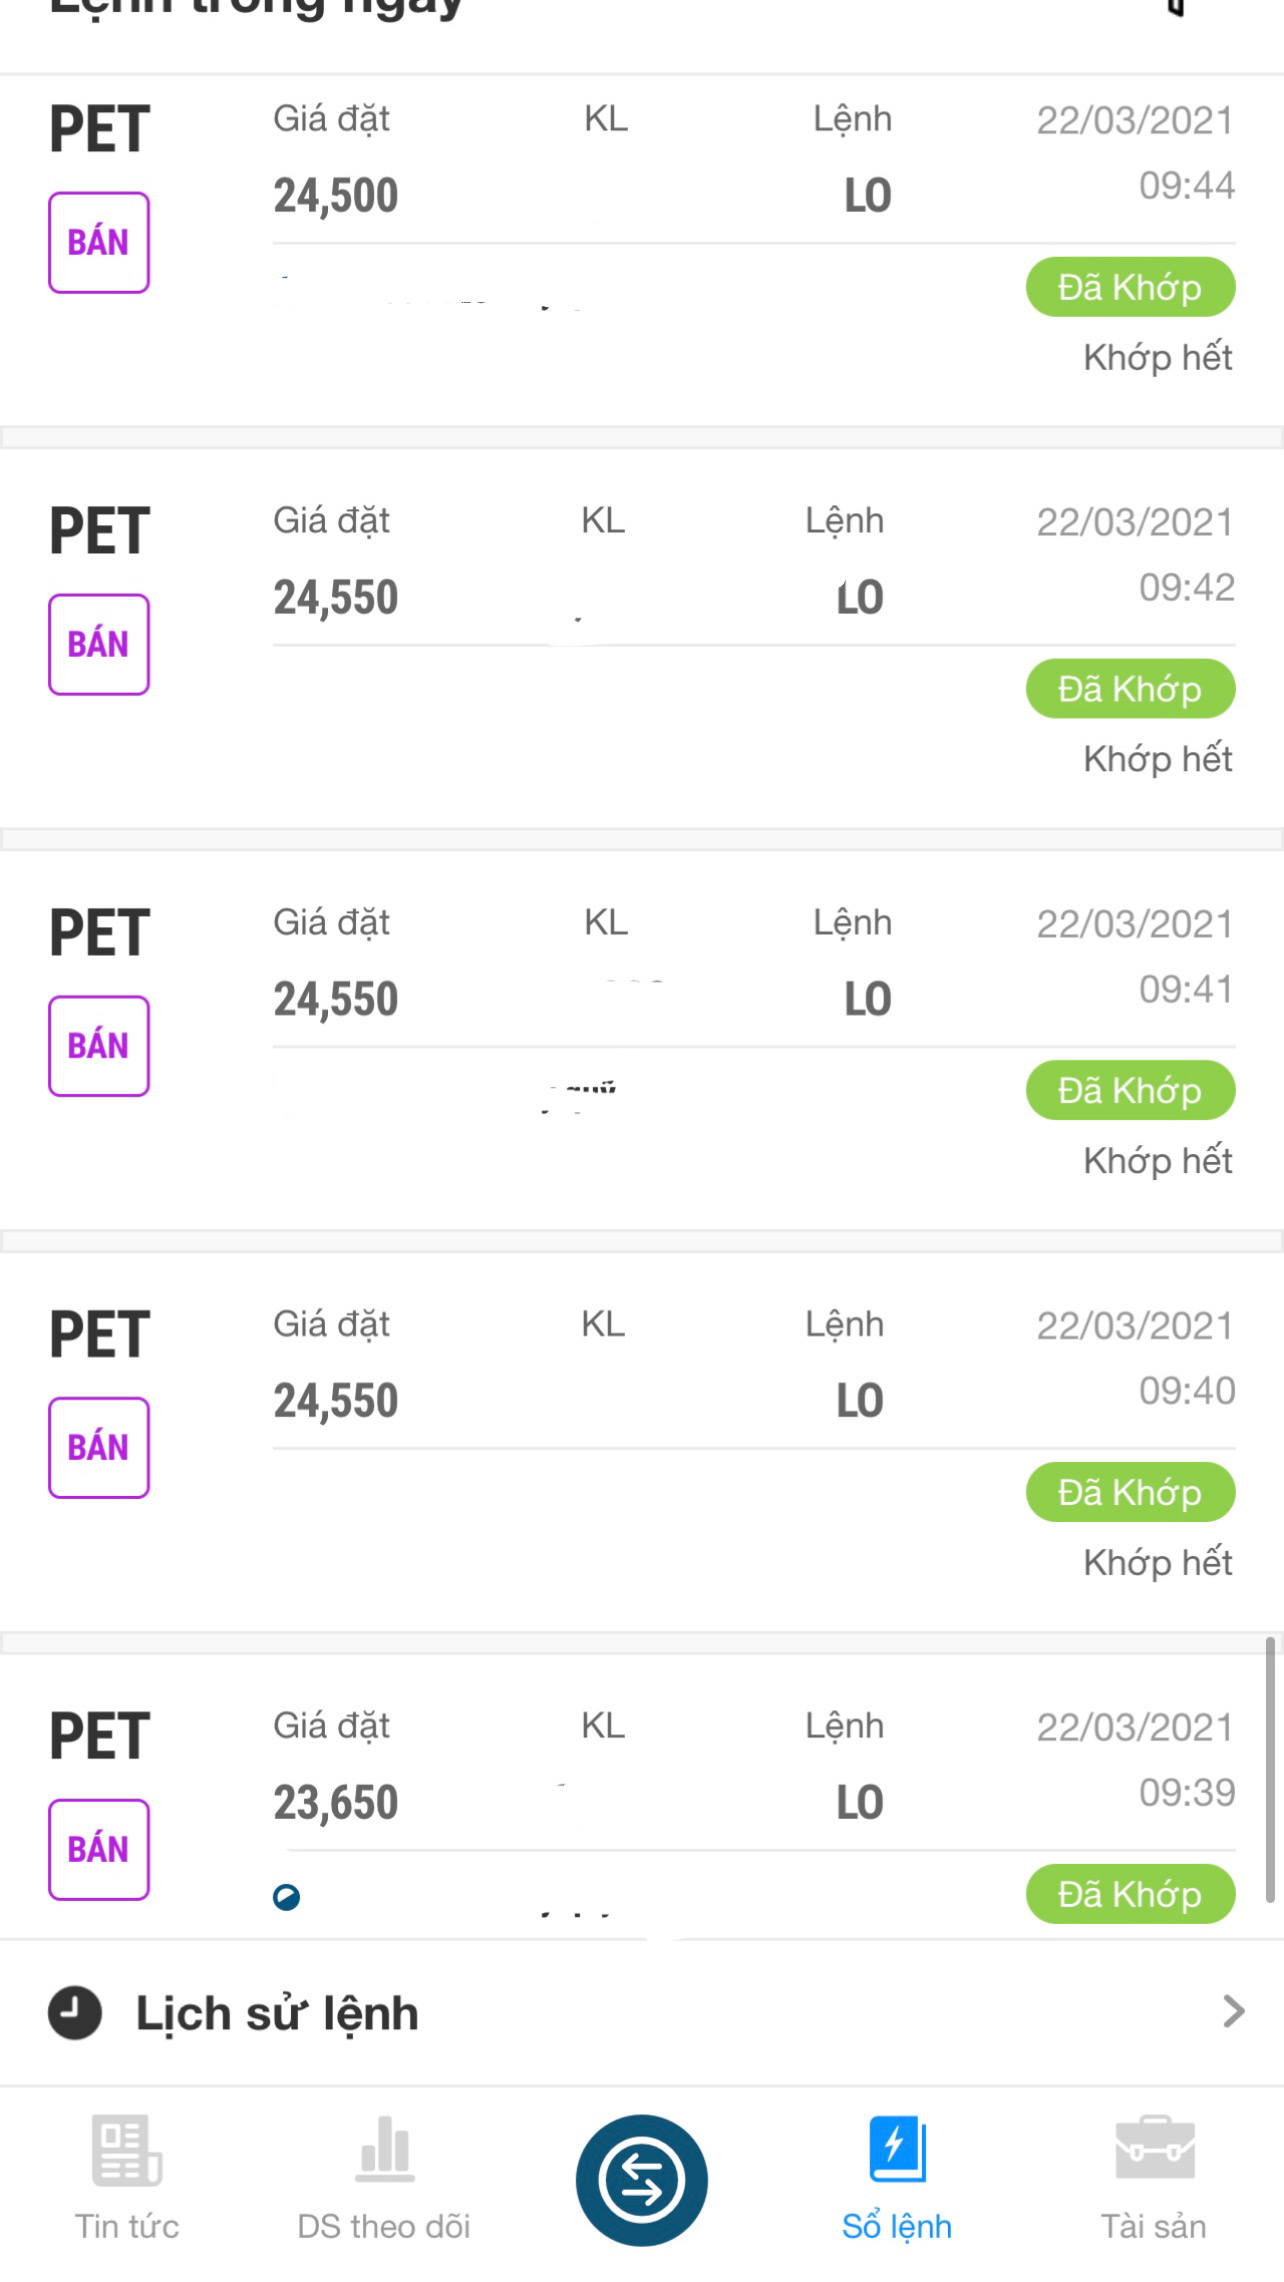Open the Tin tức news icon
Screen dimensions: 1284x2282
(127, 2149)
